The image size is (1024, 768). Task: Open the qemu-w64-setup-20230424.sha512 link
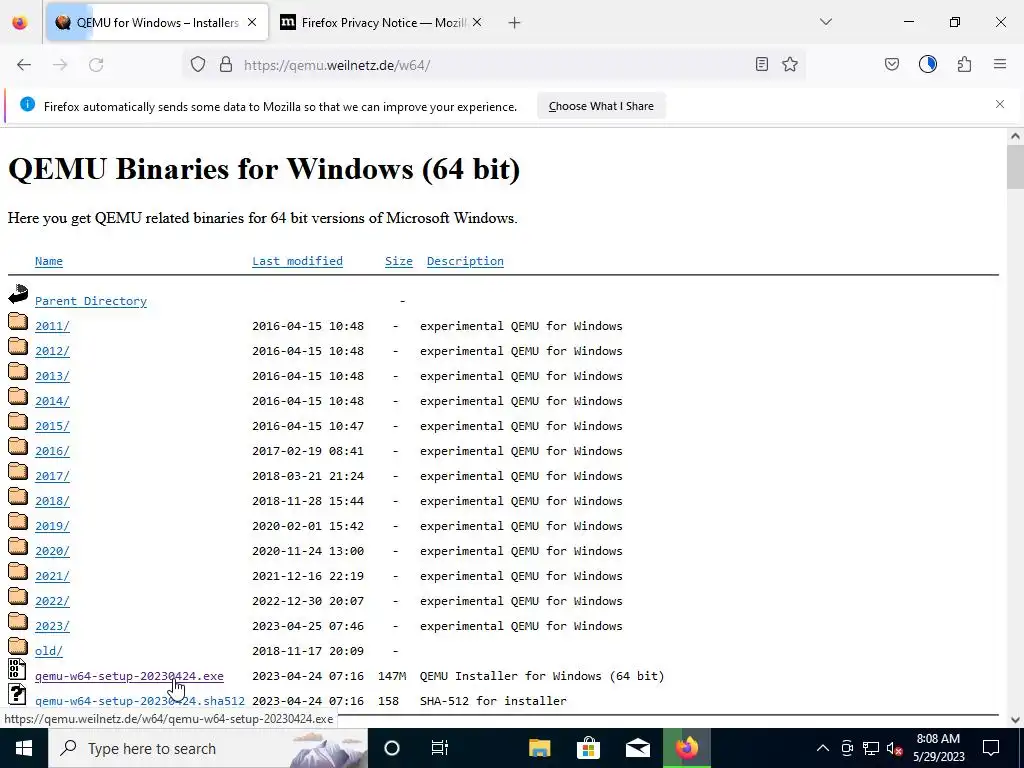coord(140,701)
